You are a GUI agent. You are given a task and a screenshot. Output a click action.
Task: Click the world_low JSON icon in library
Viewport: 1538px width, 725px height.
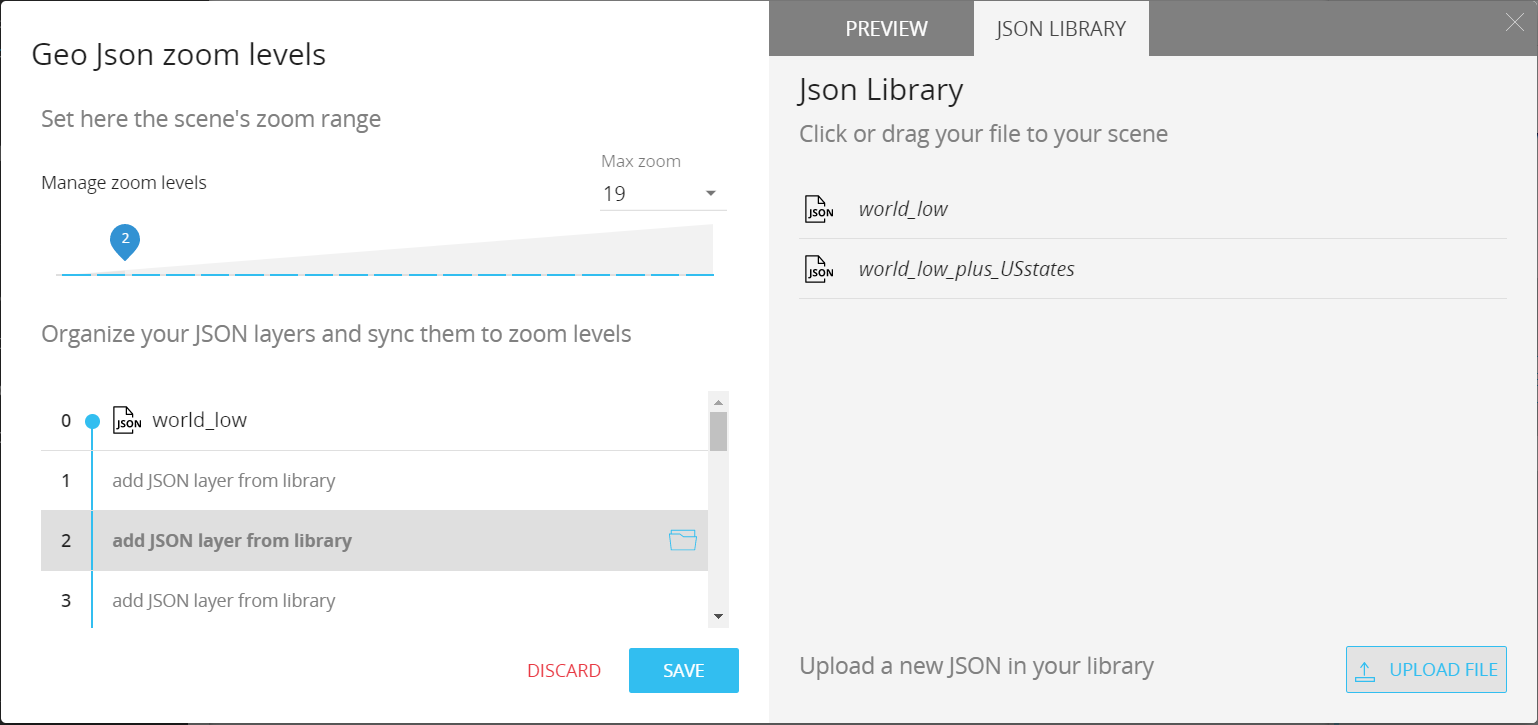point(819,209)
